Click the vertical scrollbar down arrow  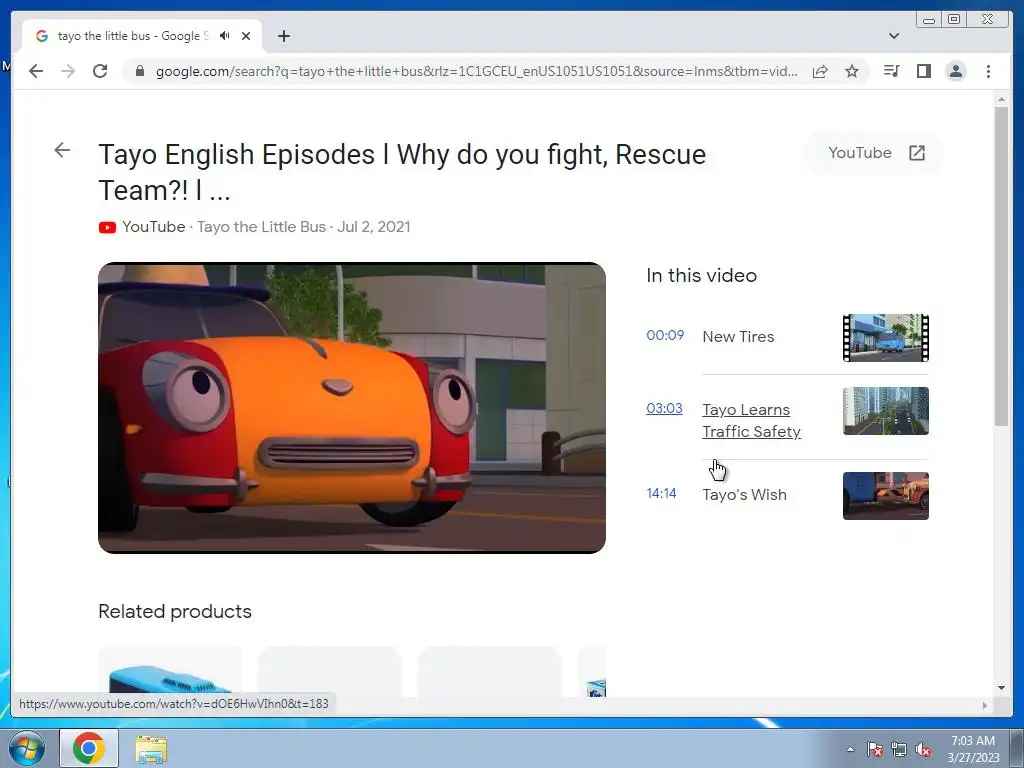point(1001,687)
